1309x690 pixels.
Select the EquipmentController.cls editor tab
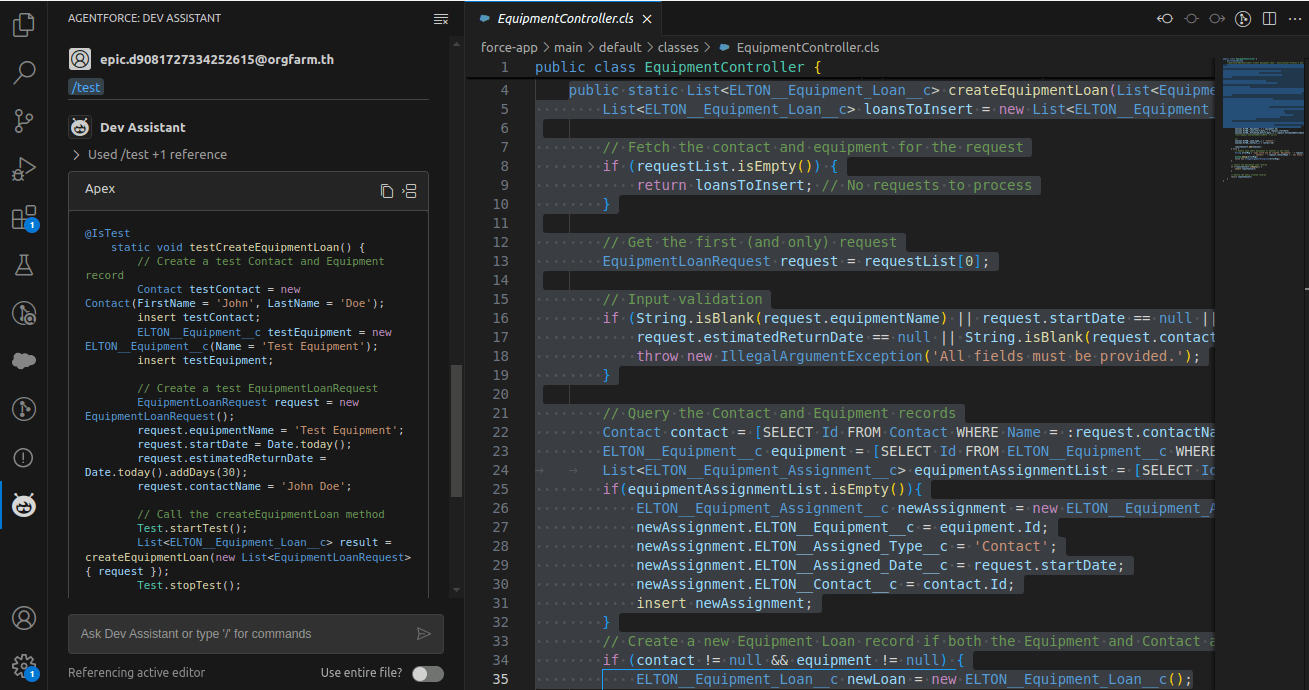tap(565, 19)
